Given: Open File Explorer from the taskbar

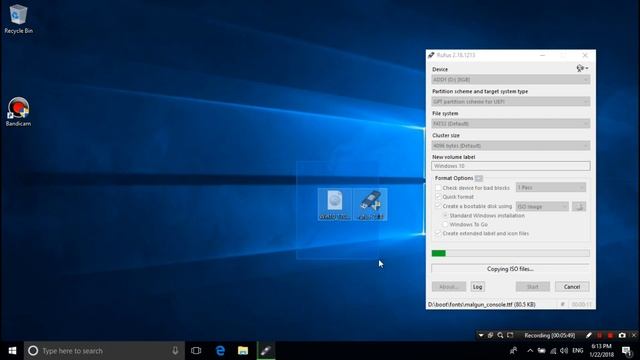Looking at the screenshot, I should click(243, 351).
